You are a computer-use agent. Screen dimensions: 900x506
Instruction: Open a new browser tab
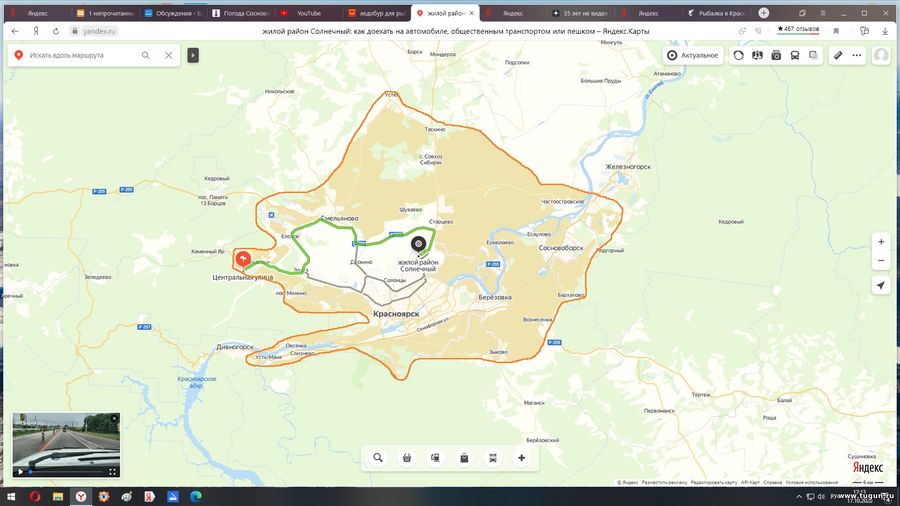coord(763,13)
